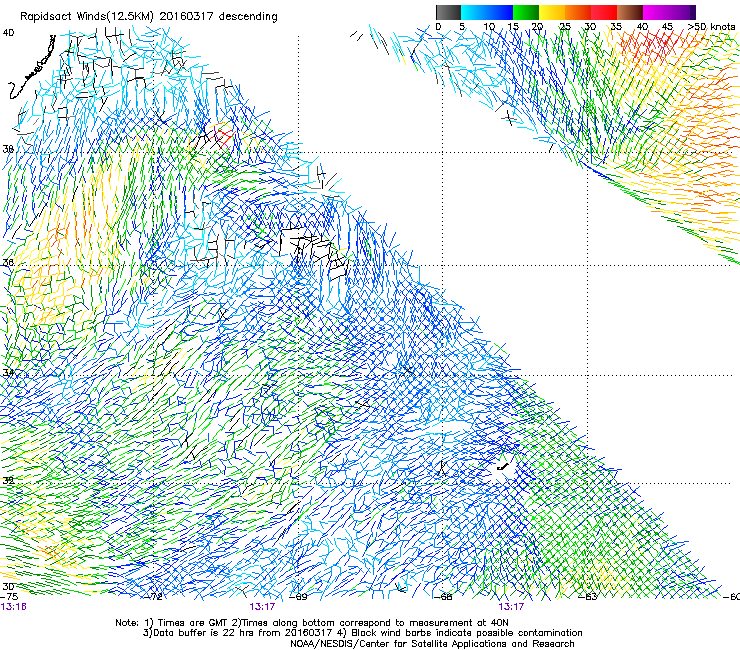
Task: Click the 13:17 time label beside -69
Action: 262,607
